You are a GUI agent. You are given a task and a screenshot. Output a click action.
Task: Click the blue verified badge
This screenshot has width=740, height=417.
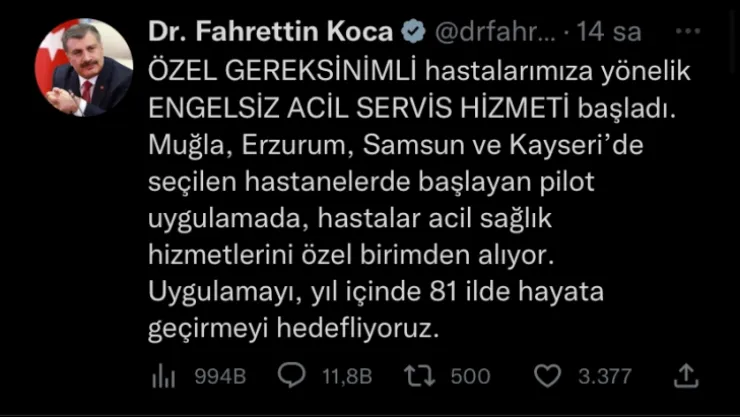(413, 32)
